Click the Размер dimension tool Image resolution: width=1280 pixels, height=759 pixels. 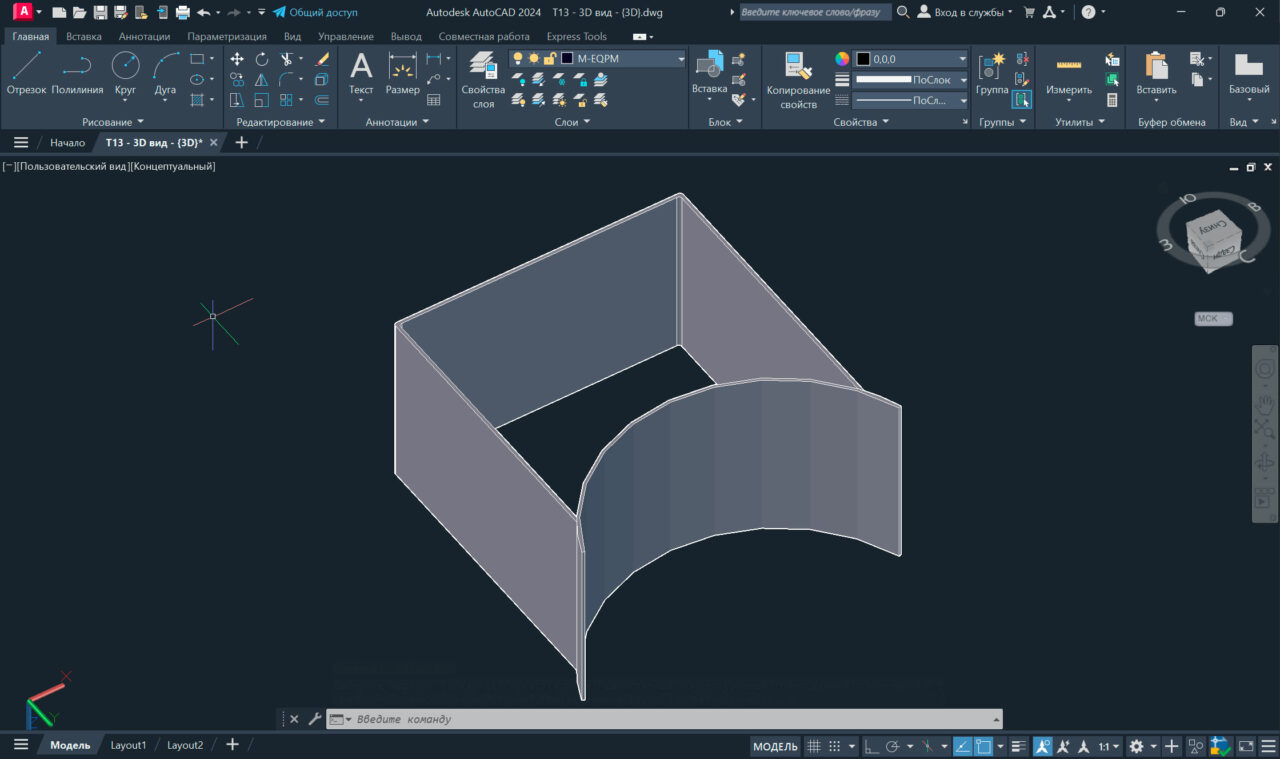pyautogui.click(x=402, y=74)
